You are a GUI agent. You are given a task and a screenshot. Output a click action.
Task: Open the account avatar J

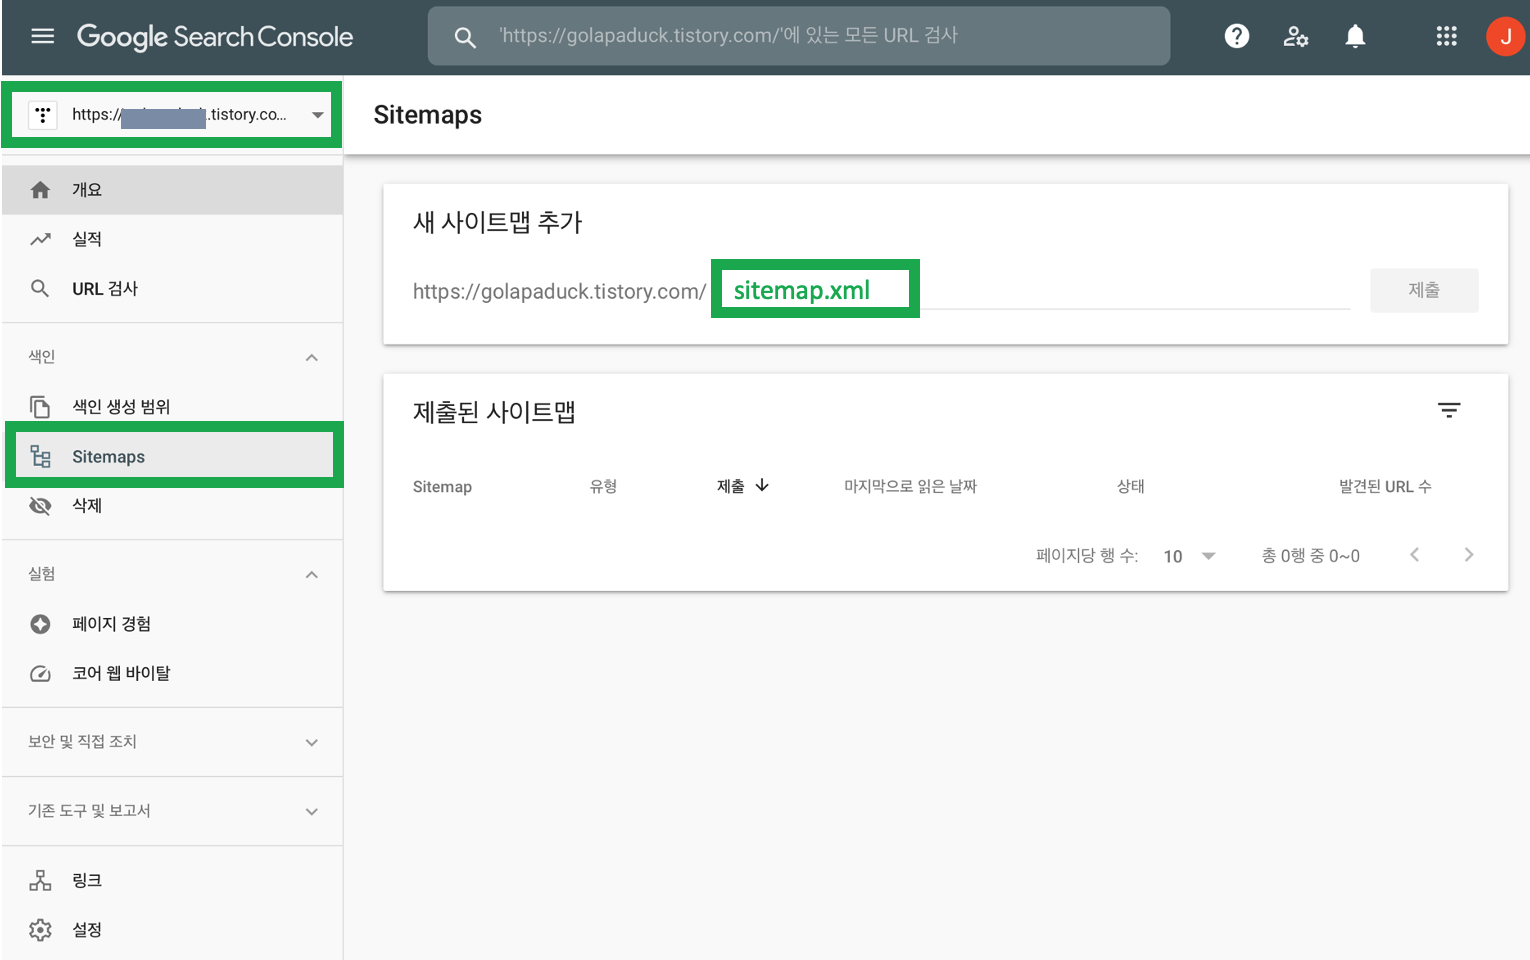pyautogui.click(x=1505, y=37)
